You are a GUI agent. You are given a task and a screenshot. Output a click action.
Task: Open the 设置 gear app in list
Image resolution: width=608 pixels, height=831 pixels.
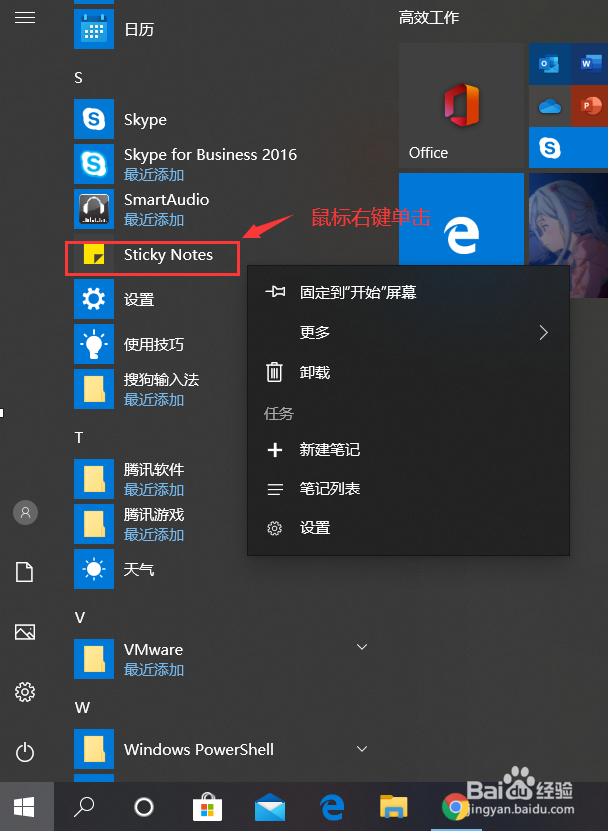[x=94, y=299]
